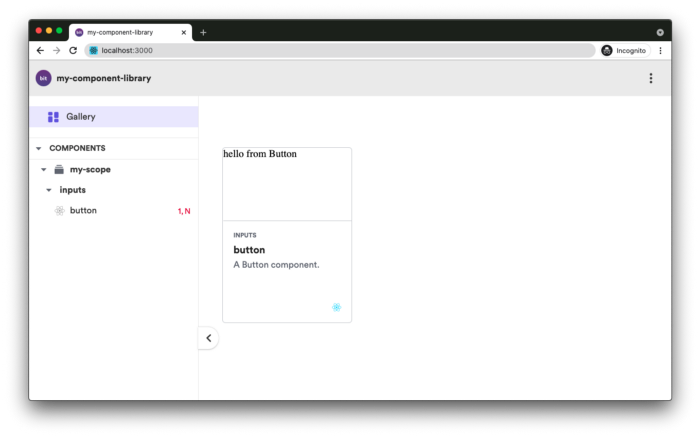Open the three-dot menu in workspace header
The width and height of the screenshot is (700, 438).
651,78
